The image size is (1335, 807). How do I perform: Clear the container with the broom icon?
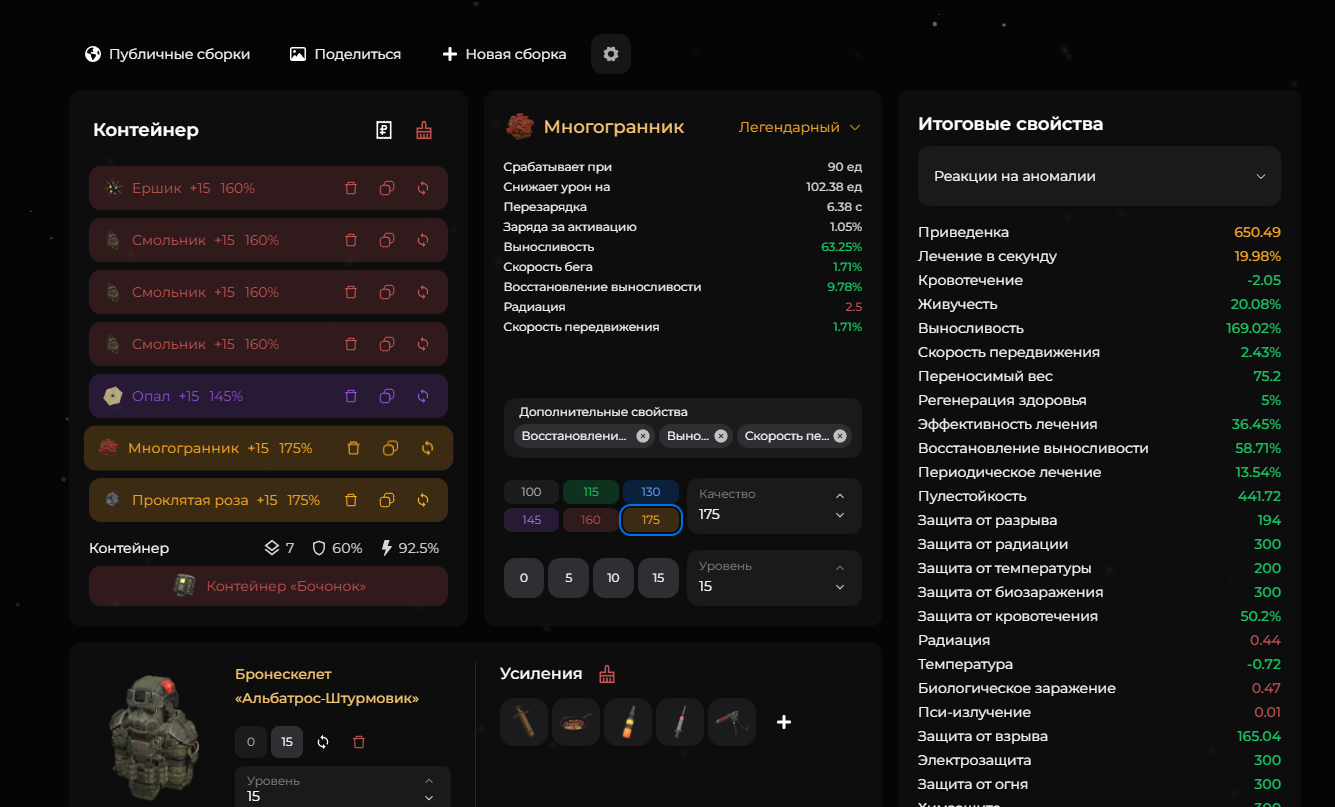point(424,130)
